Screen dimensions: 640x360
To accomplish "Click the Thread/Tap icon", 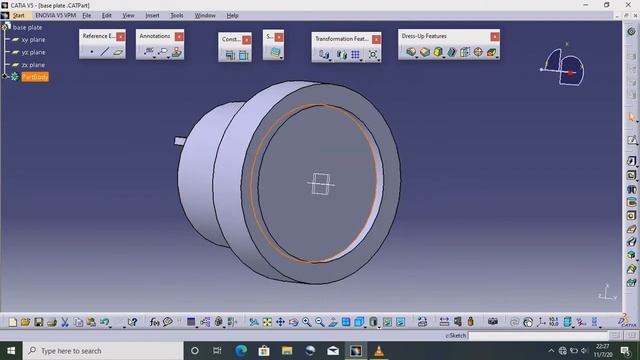I will (x=478, y=52).
